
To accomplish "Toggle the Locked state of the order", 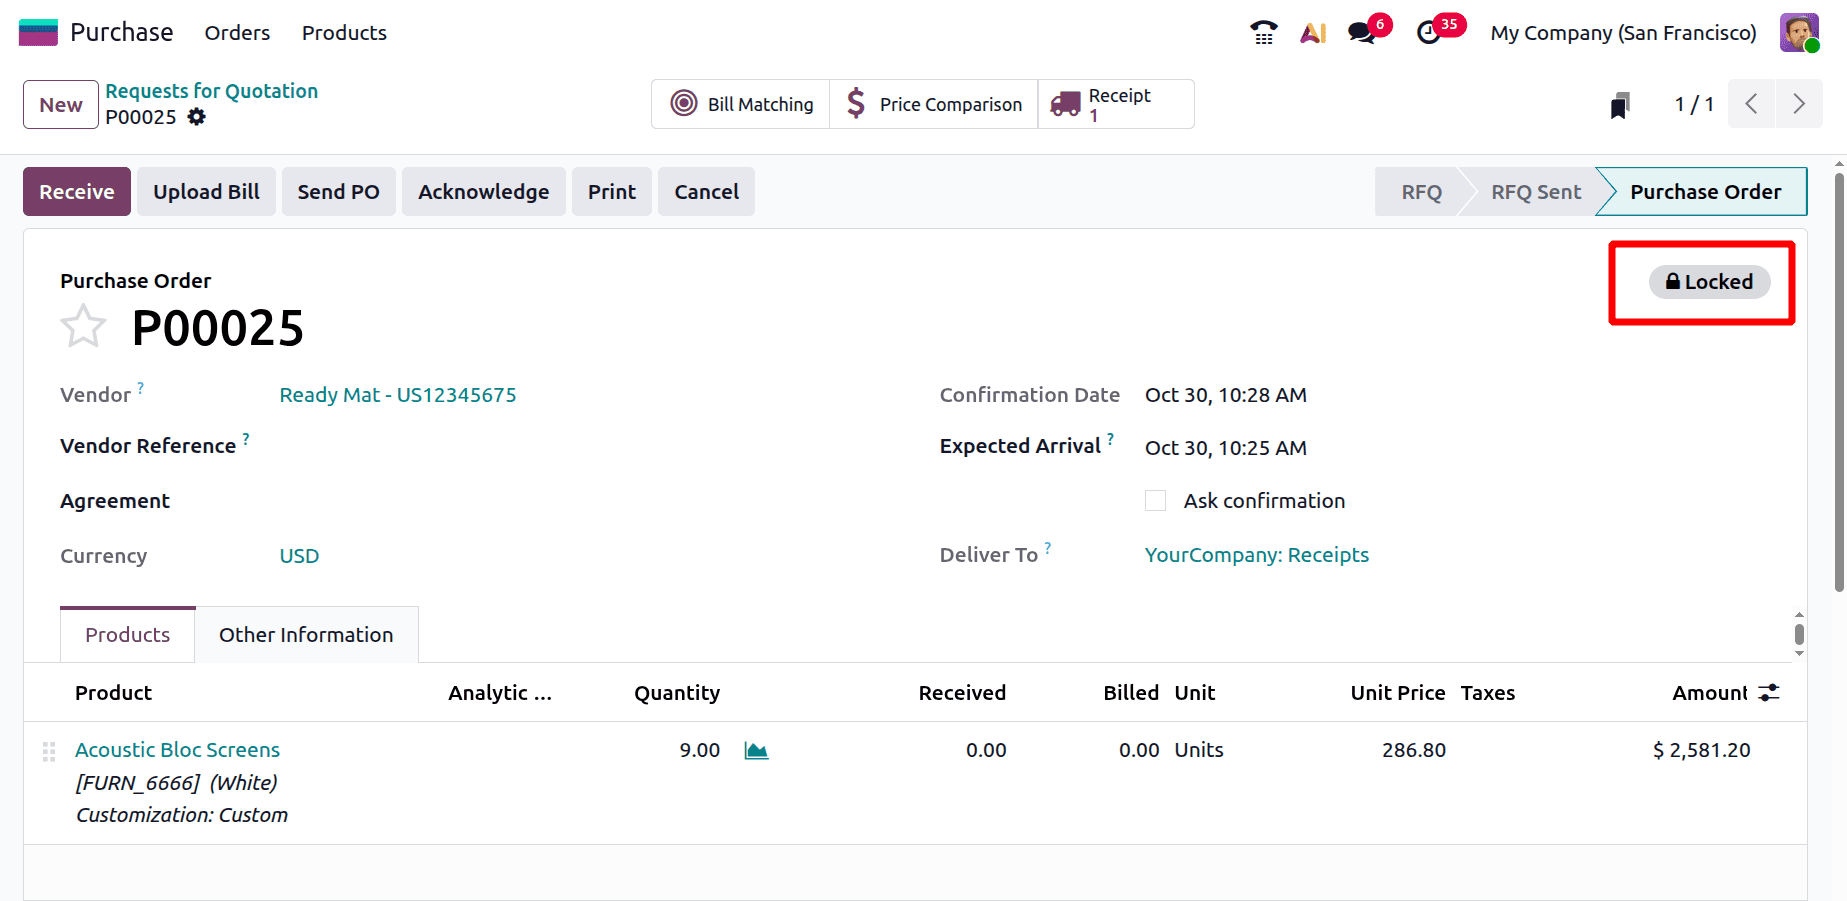I will click(x=1709, y=282).
